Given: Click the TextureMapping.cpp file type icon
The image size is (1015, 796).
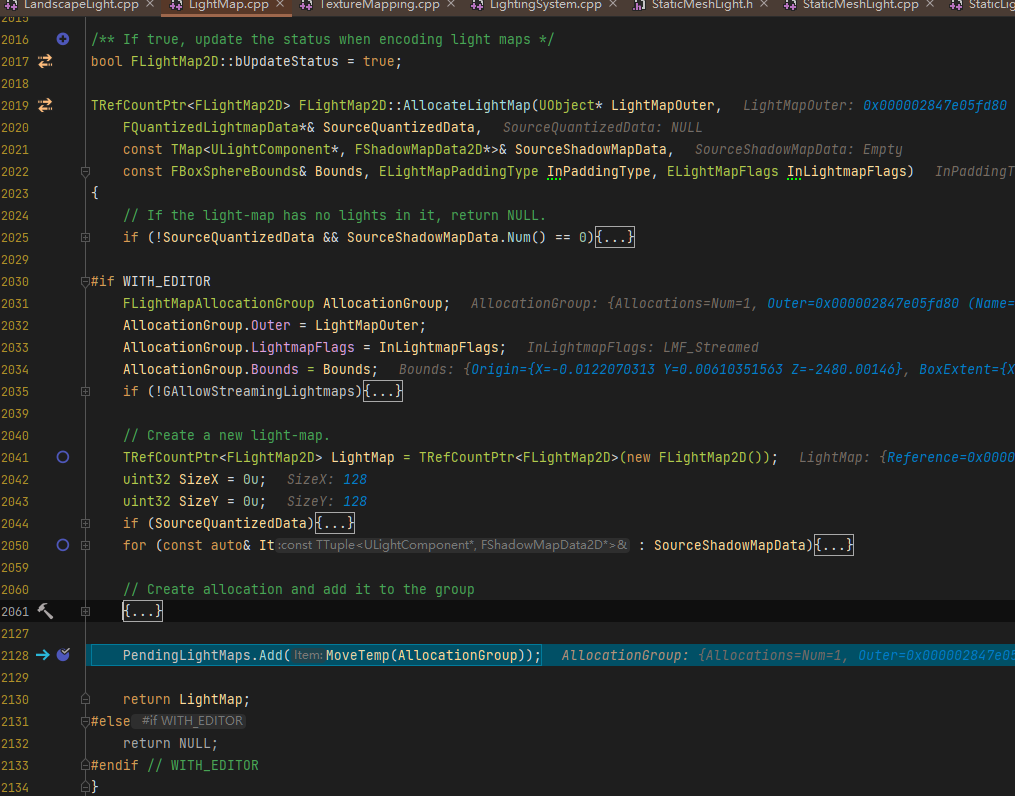Looking at the screenshot, I should 306,5.
